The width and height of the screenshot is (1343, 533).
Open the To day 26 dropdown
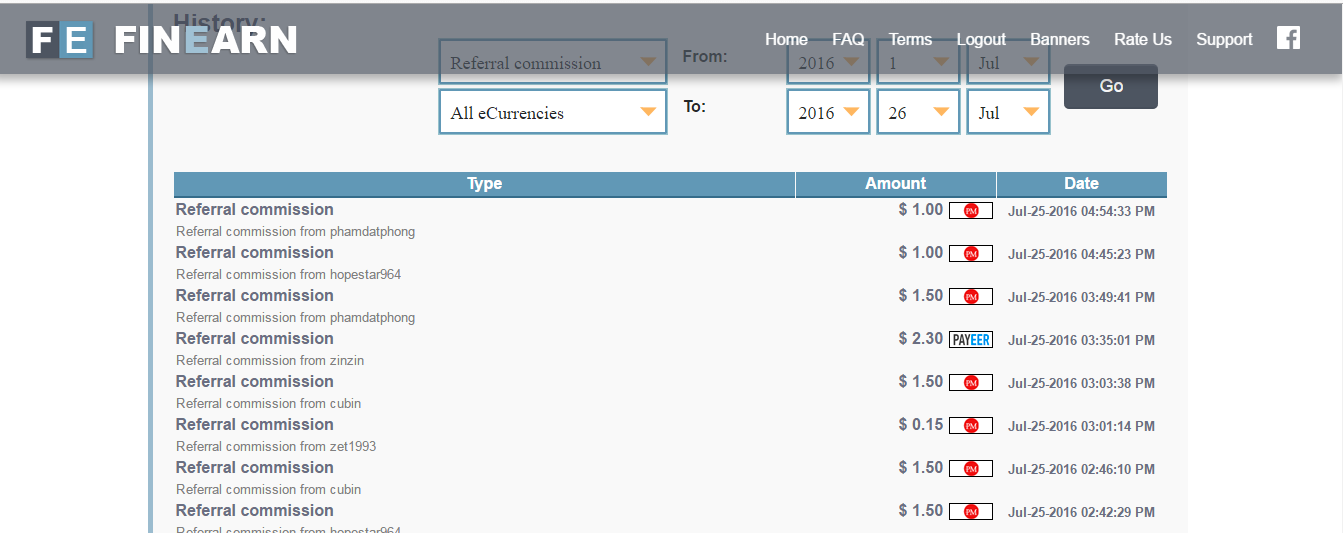coord(918,113)
